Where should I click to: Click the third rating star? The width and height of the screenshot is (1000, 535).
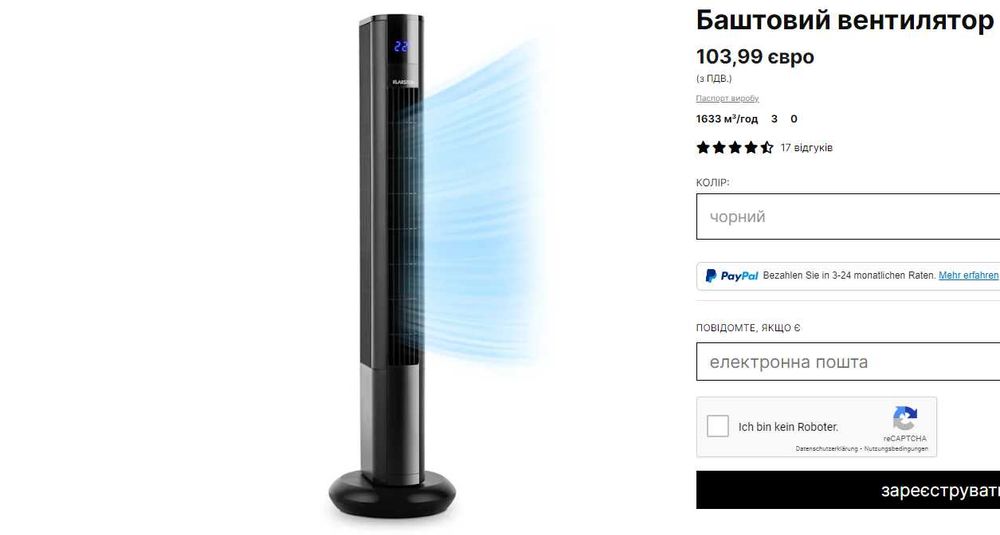tap(735, 147)
